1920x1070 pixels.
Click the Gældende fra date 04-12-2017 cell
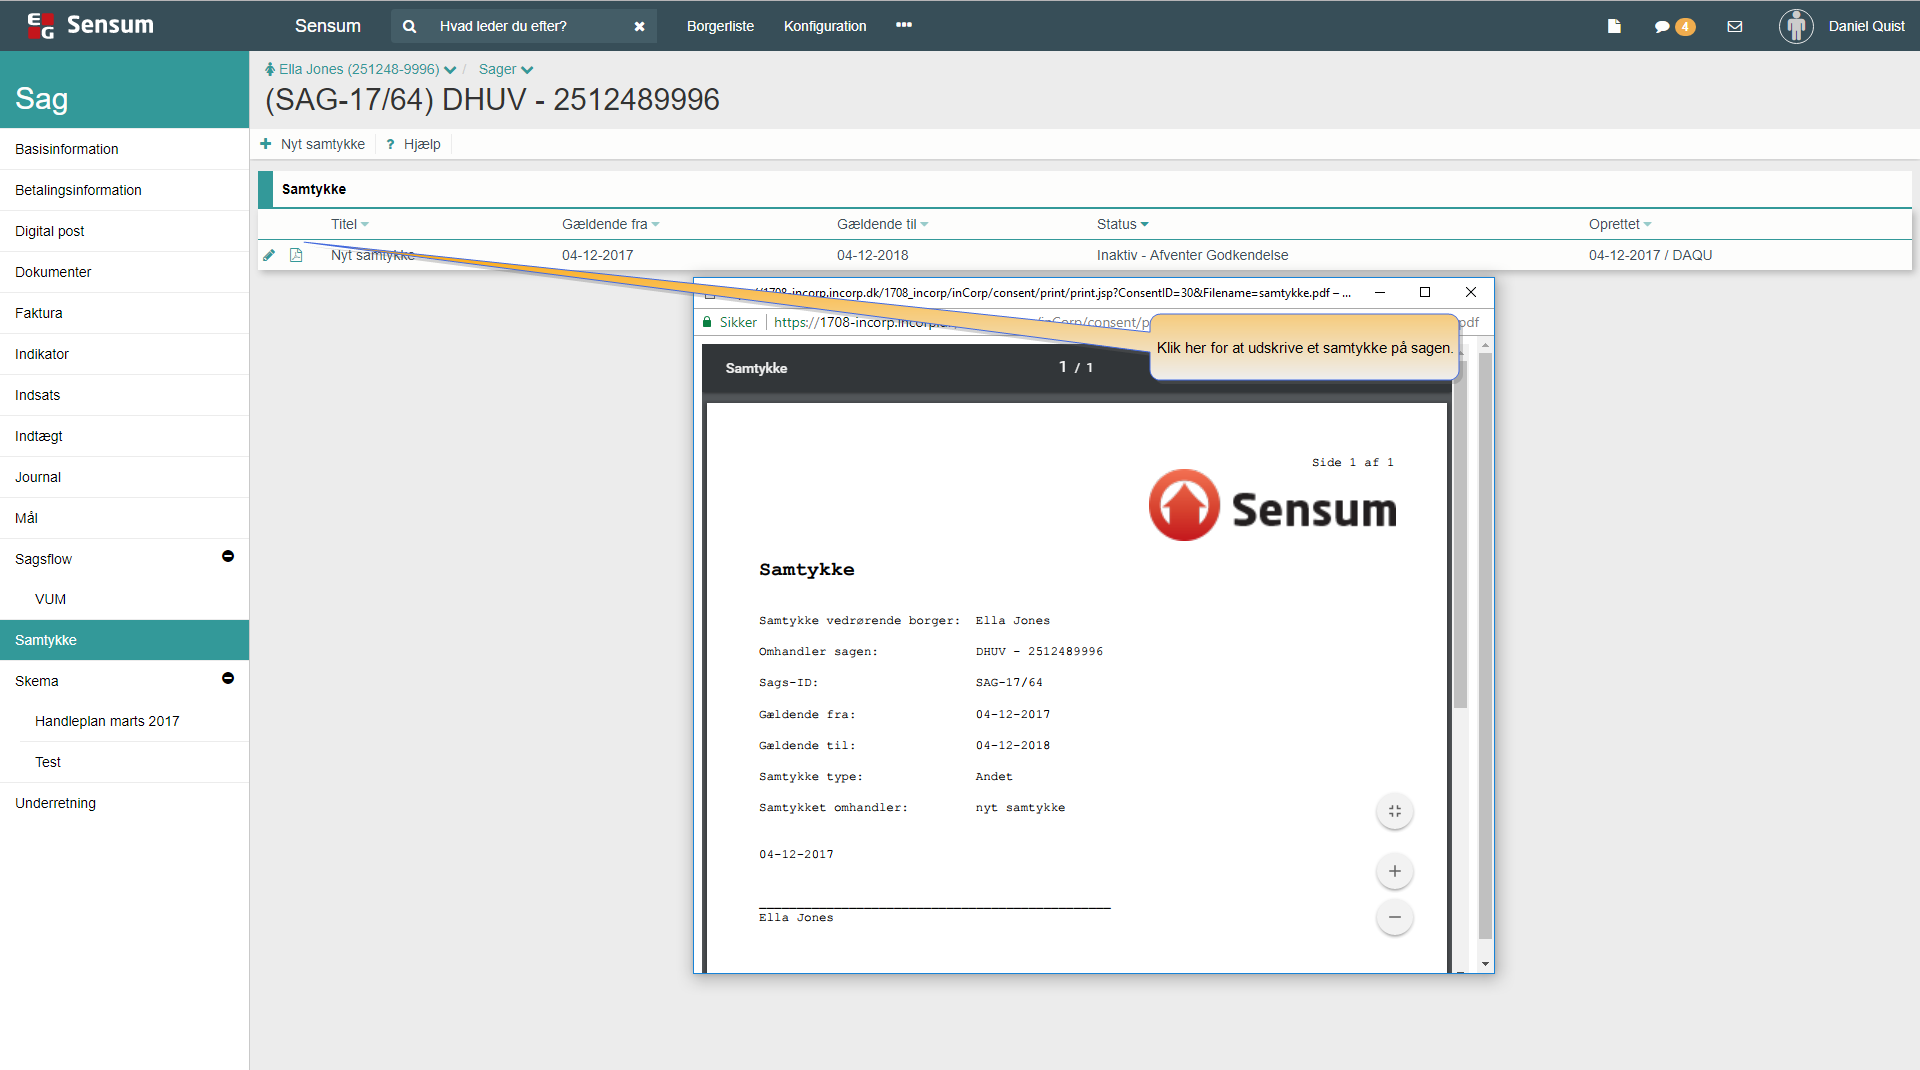pos(597,255)
